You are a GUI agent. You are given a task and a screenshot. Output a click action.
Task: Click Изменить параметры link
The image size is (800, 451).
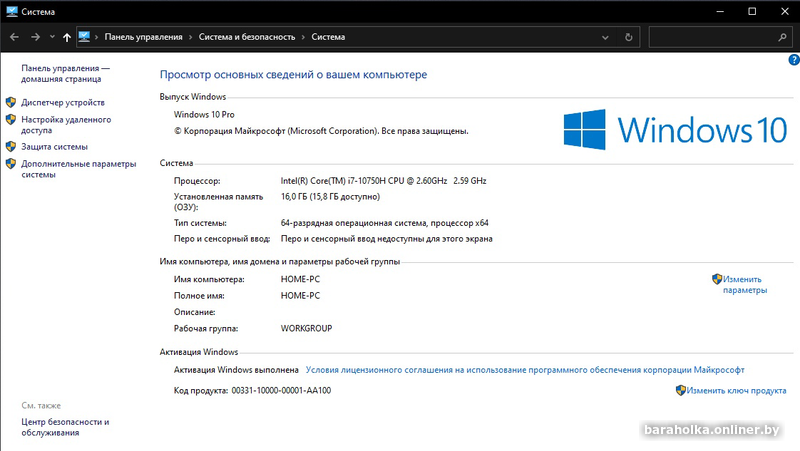[x=745, y=285]
